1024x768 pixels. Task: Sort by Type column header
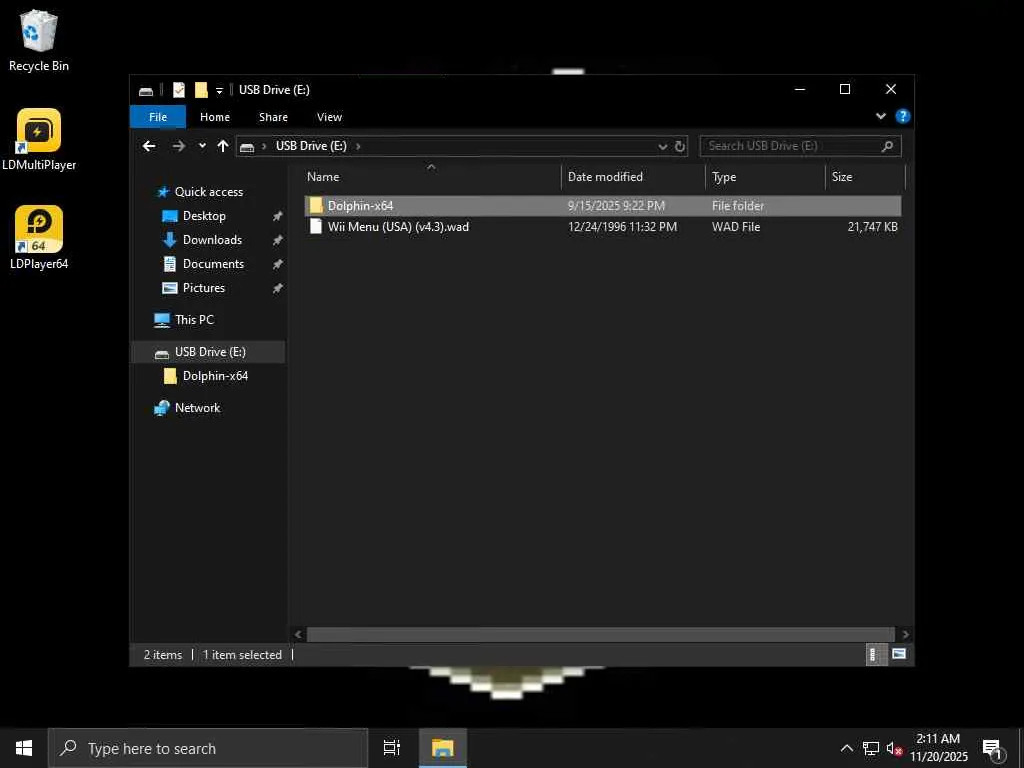[765, 177]
